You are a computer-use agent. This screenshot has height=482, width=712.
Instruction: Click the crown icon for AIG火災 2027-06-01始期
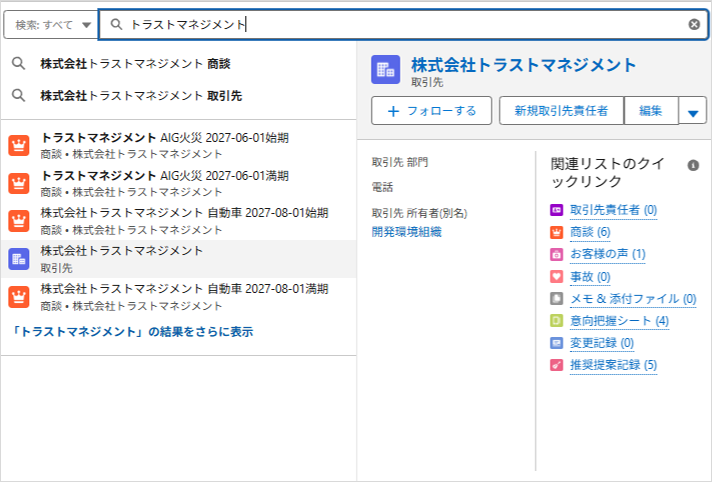point(19,145)
